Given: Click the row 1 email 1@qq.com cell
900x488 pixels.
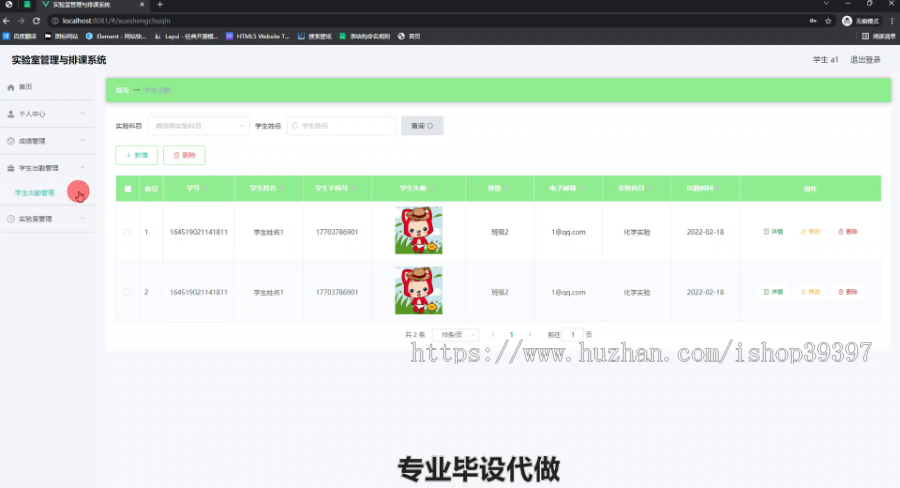Looking at the screenshot, I should tap(568, 232).
